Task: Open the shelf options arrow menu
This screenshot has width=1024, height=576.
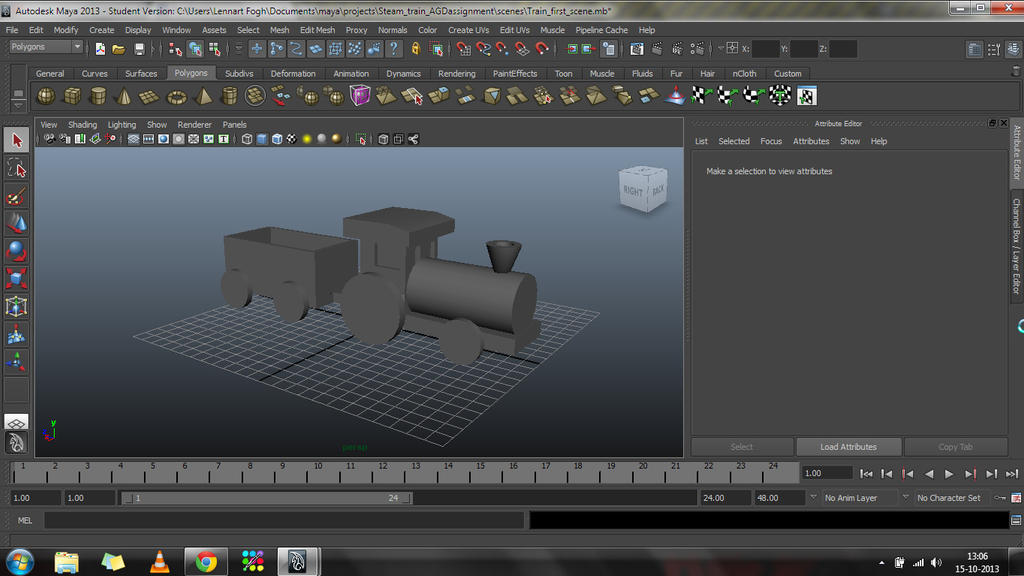Action: pos(18,104)
